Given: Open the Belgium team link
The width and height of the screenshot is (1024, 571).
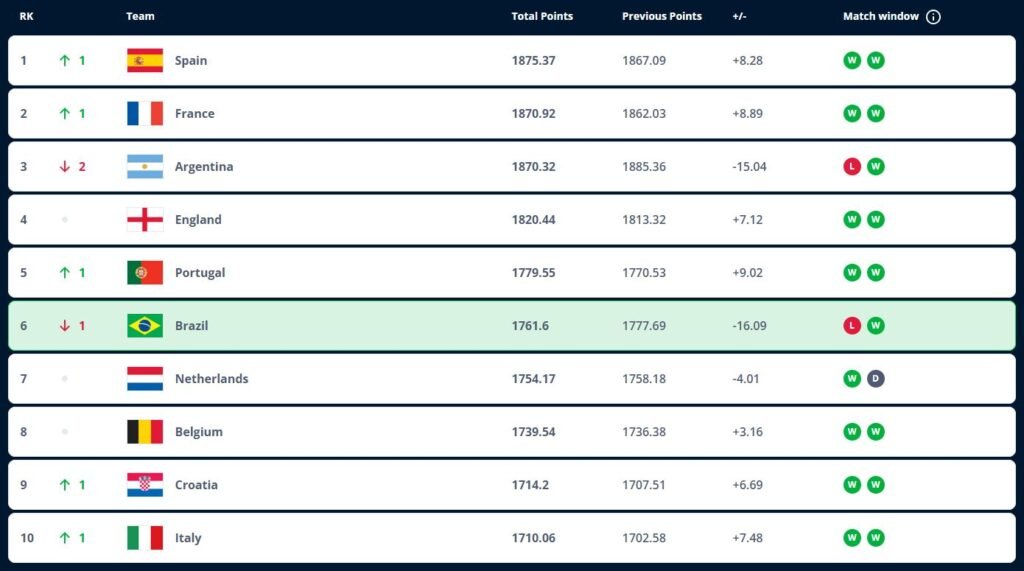Looking at the screenshot, I should coord(199,432).
